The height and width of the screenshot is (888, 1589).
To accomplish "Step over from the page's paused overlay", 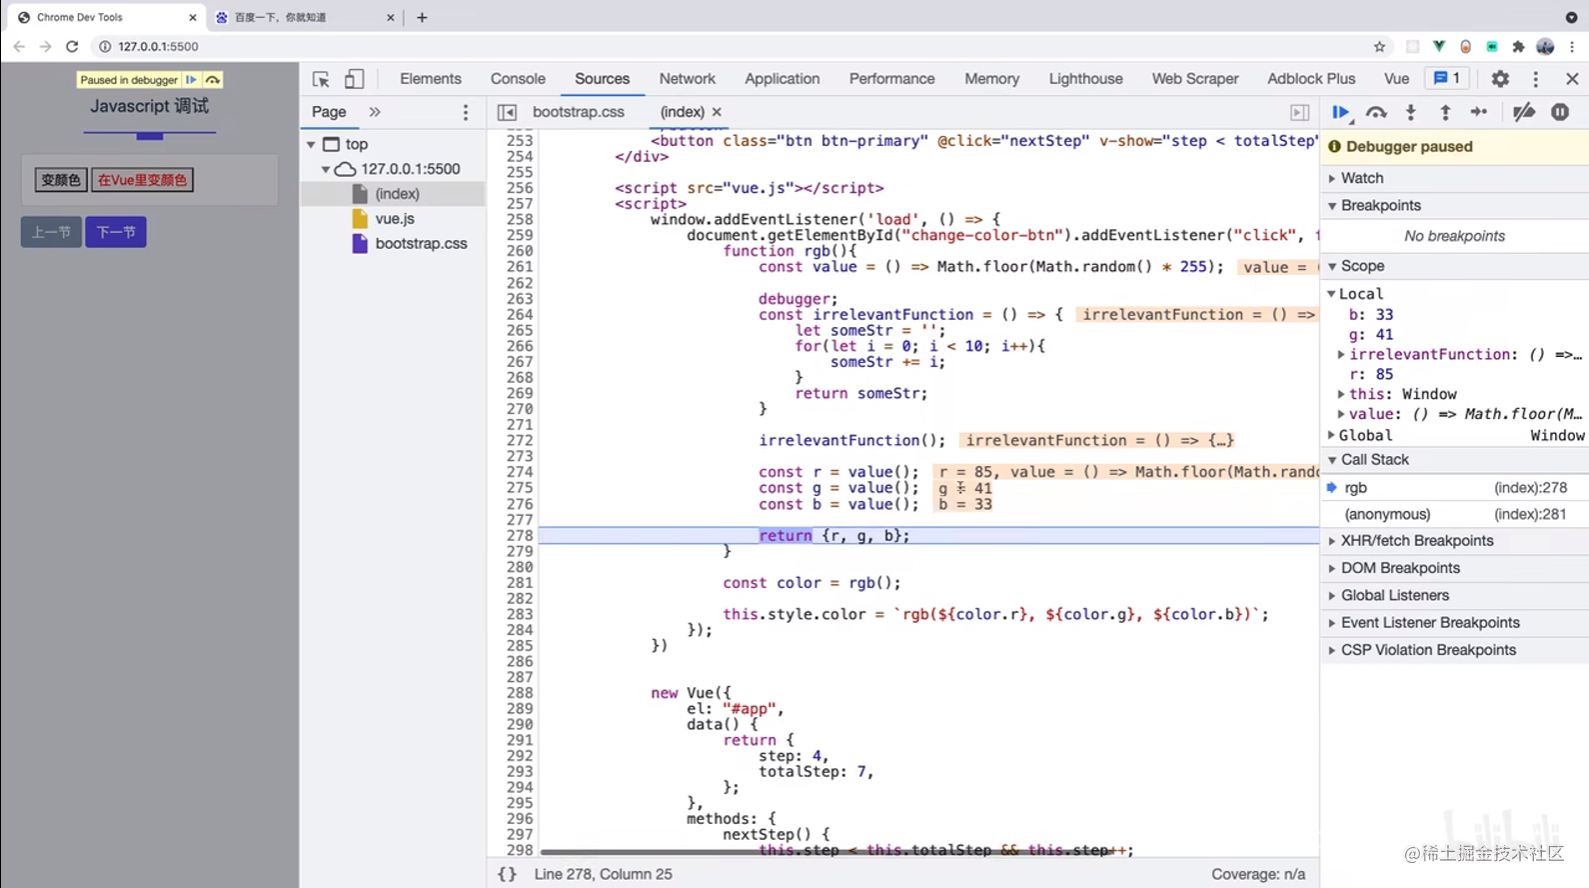I will point(212,80).
